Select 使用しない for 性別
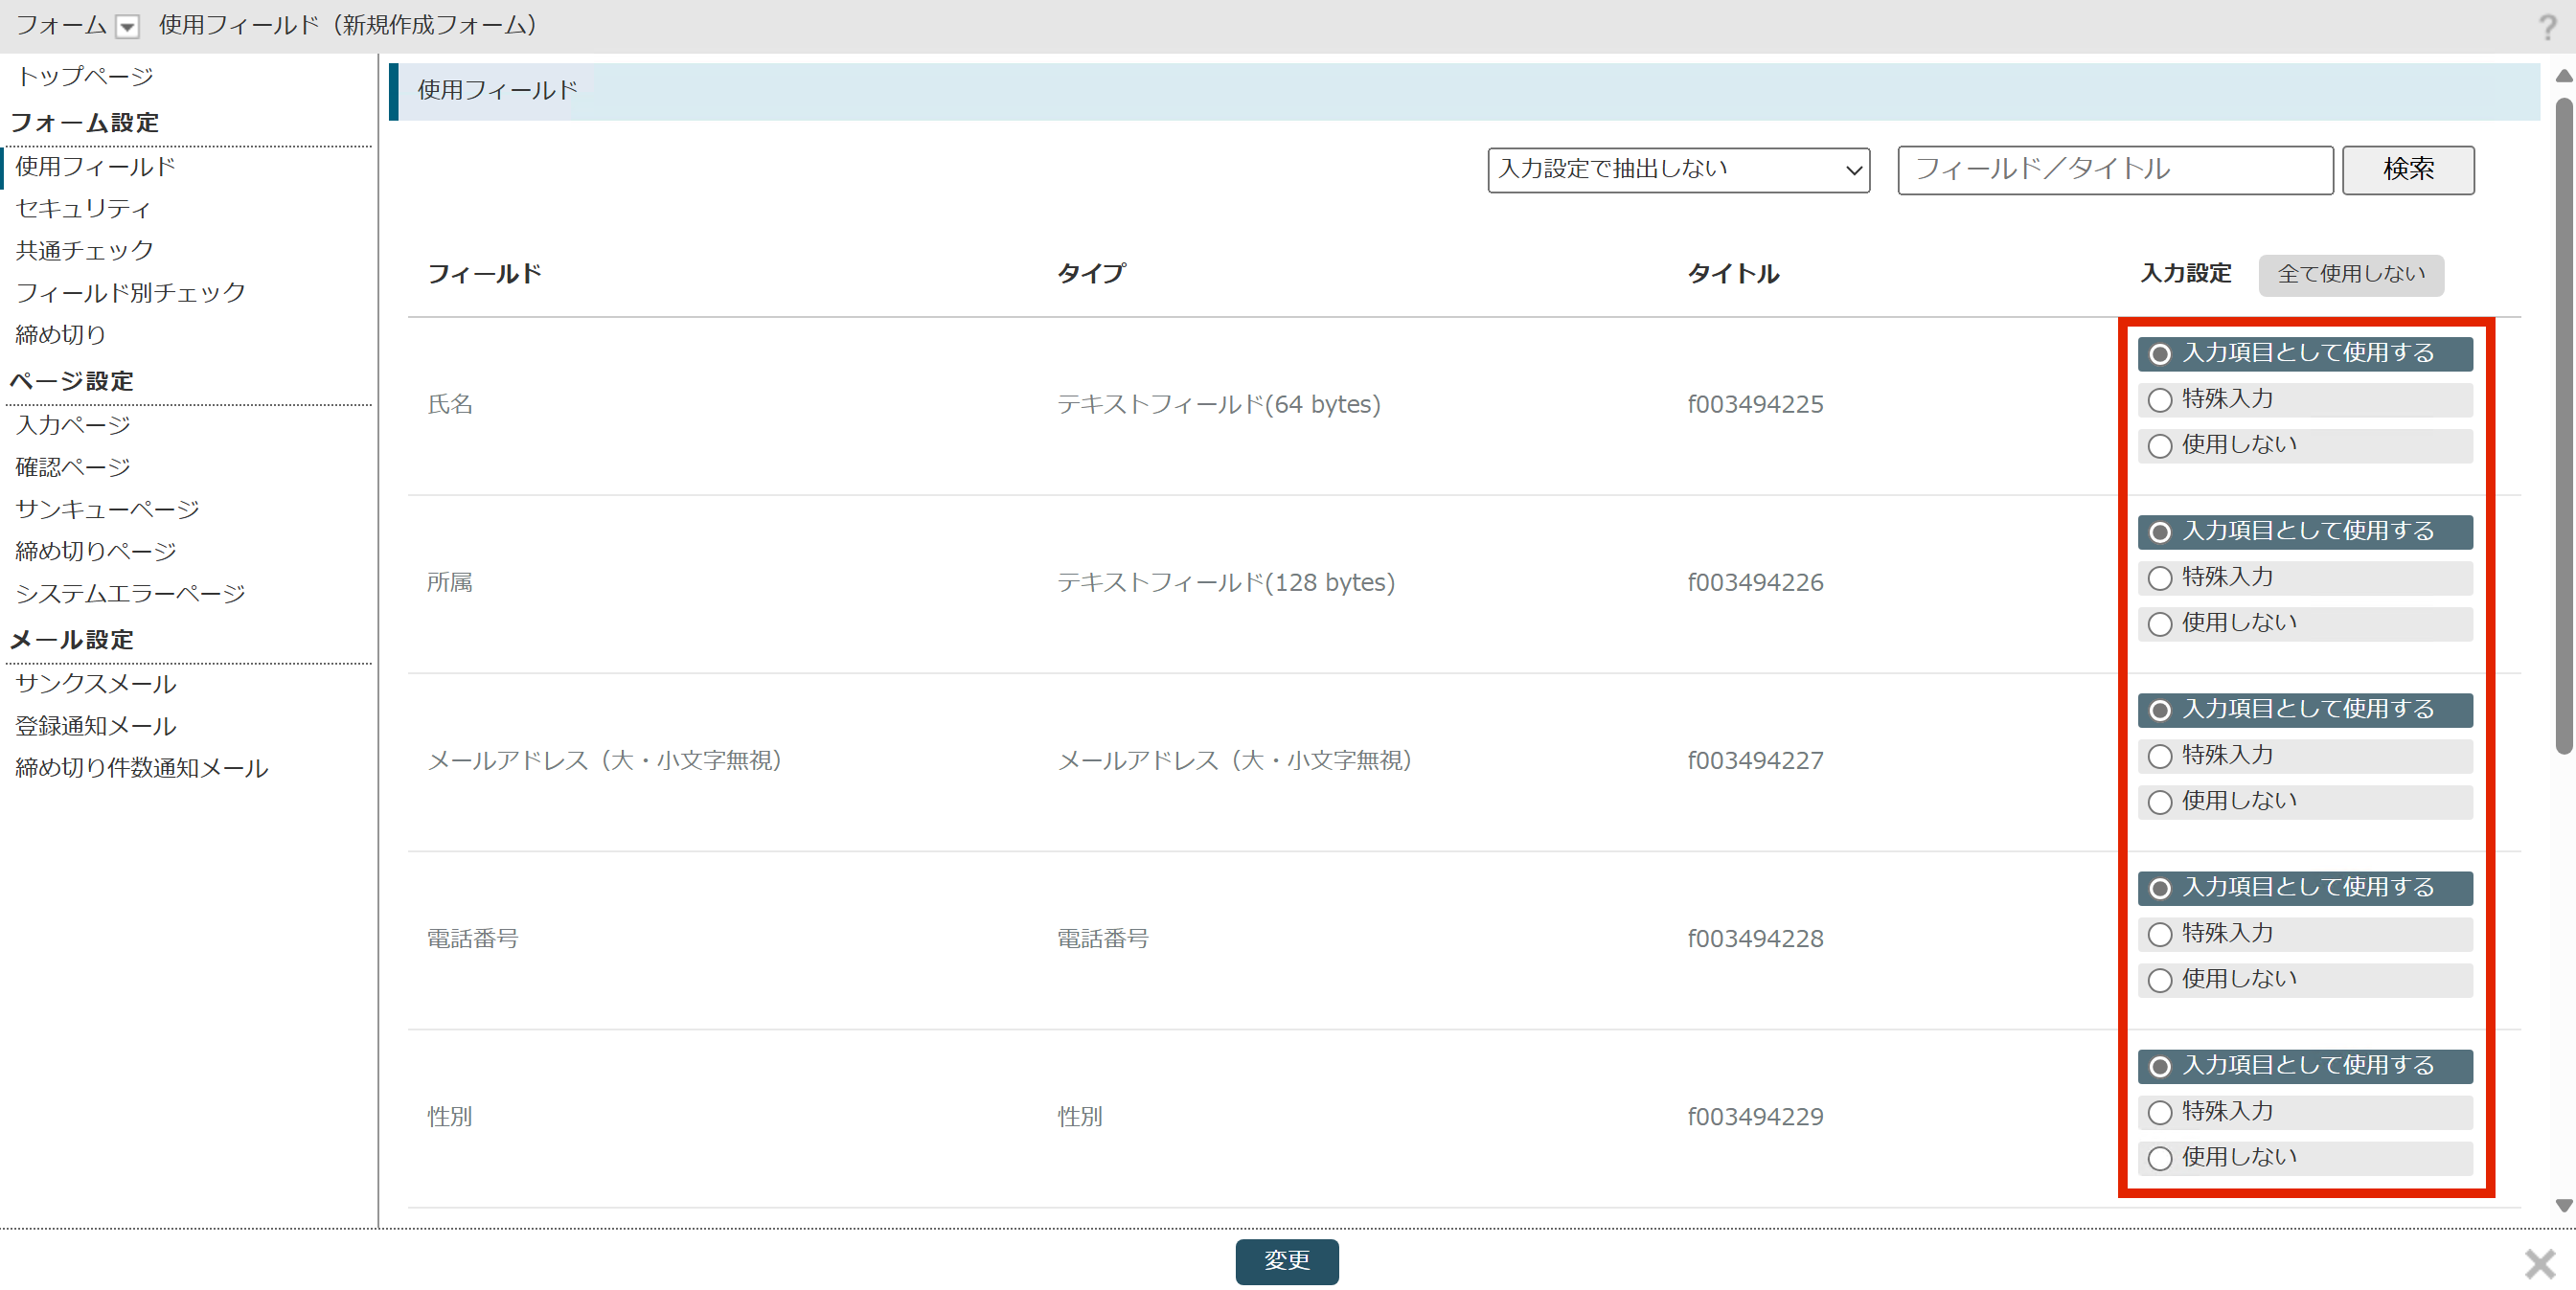This screenshot has height=1290, width=2576. point(2304,1157)
